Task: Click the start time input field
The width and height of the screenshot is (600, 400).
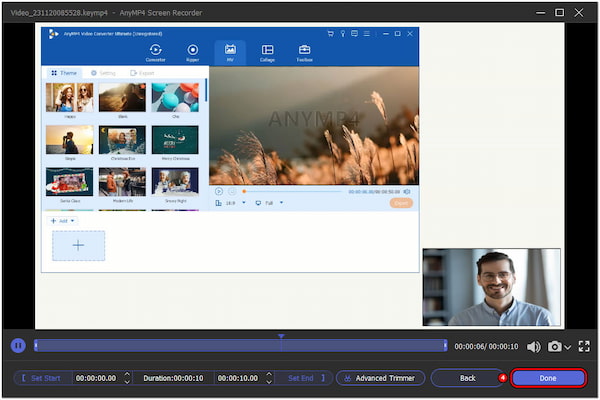Action: click(97, 378)
